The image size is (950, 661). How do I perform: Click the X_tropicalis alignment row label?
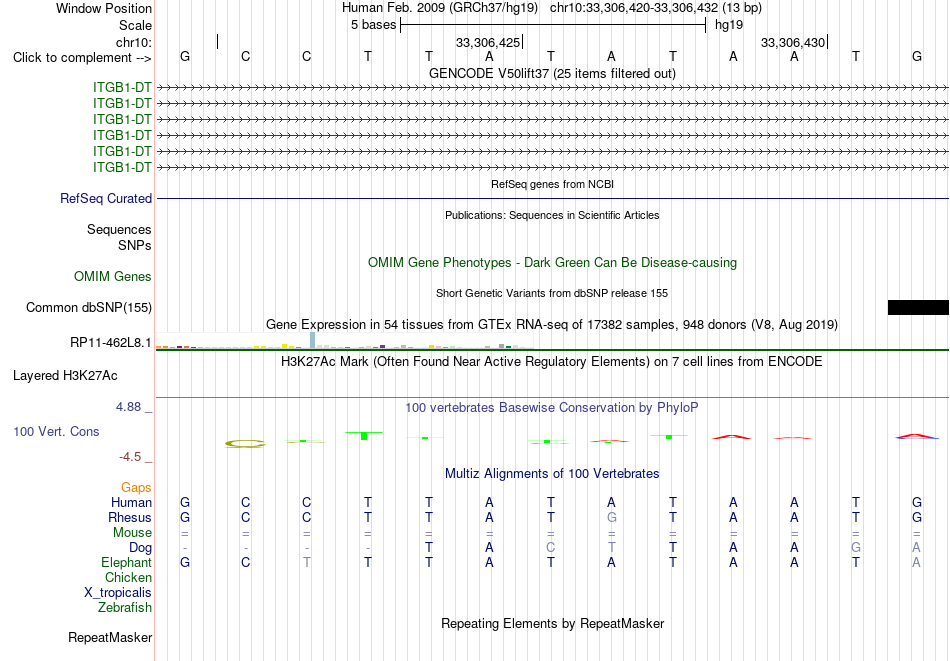pos(118,593)
